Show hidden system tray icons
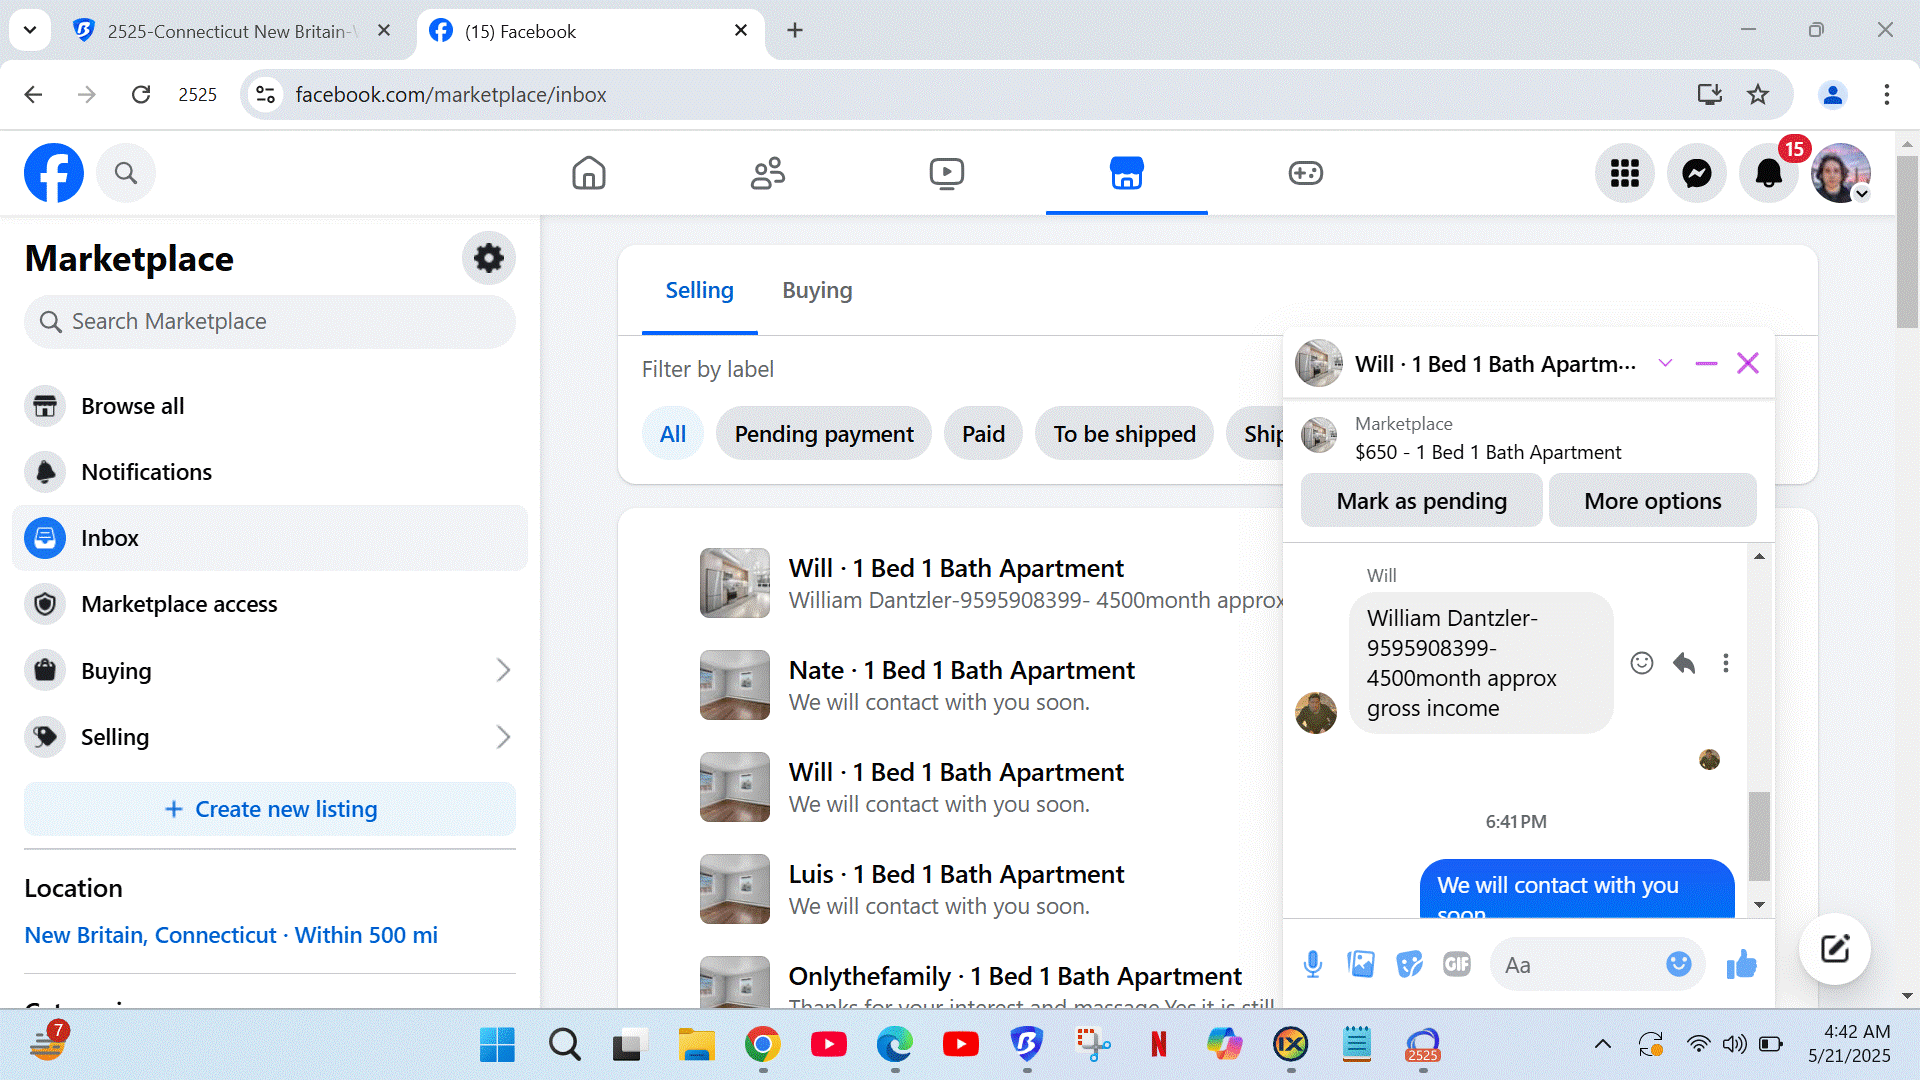 click(x=1603, y=1044)
